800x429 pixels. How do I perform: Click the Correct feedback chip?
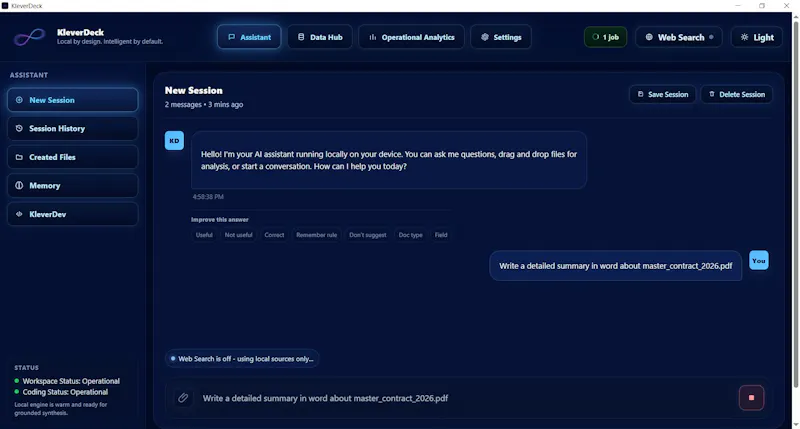274,235
